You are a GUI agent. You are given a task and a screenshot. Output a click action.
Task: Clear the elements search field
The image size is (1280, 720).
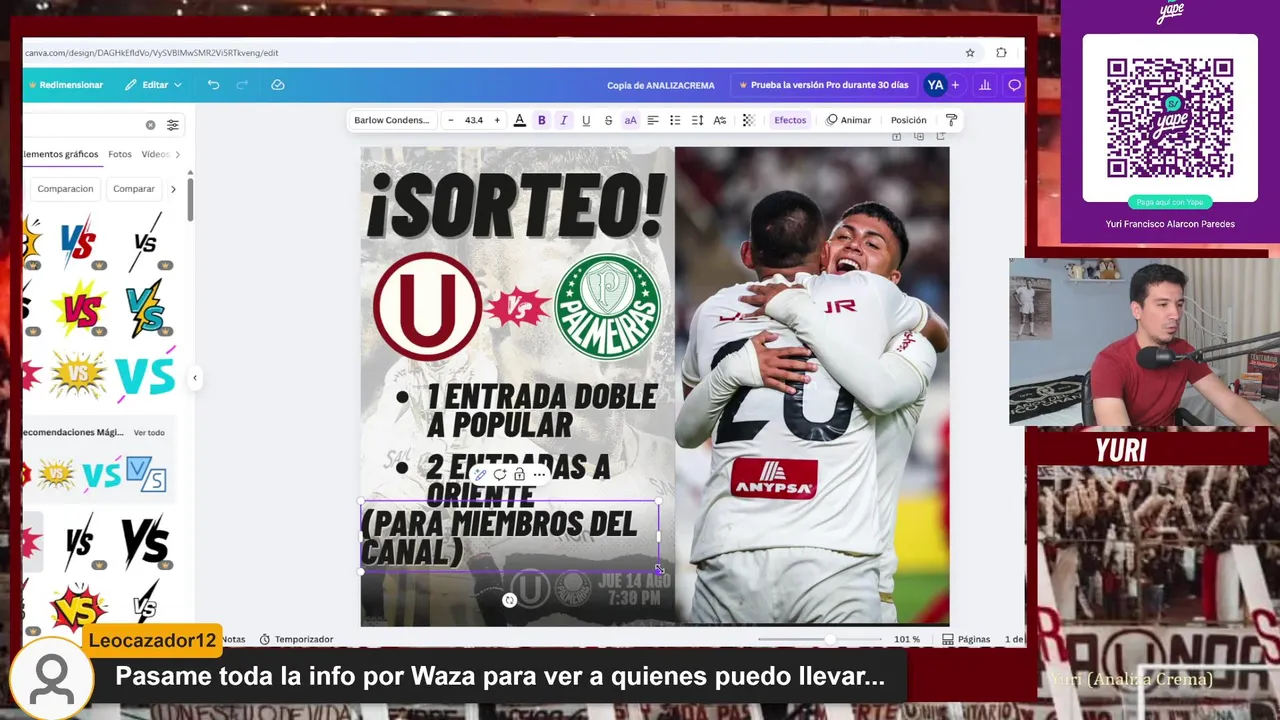(x=150, y=125)
